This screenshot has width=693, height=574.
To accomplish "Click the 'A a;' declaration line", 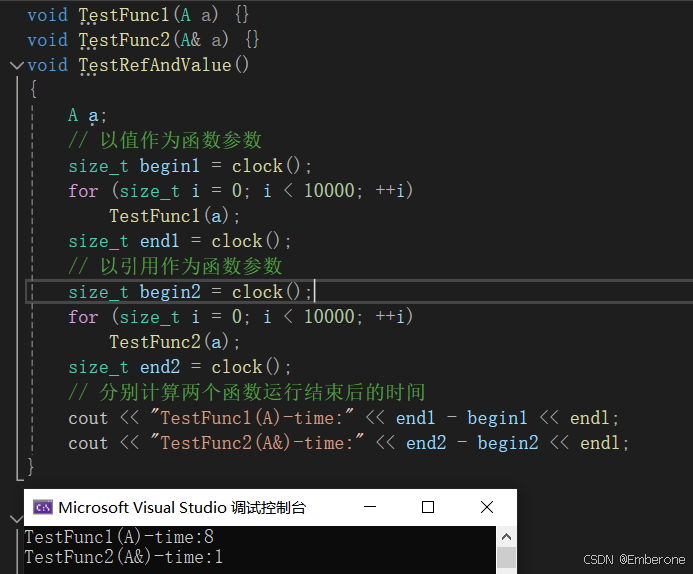I will [x=88, y=116].
